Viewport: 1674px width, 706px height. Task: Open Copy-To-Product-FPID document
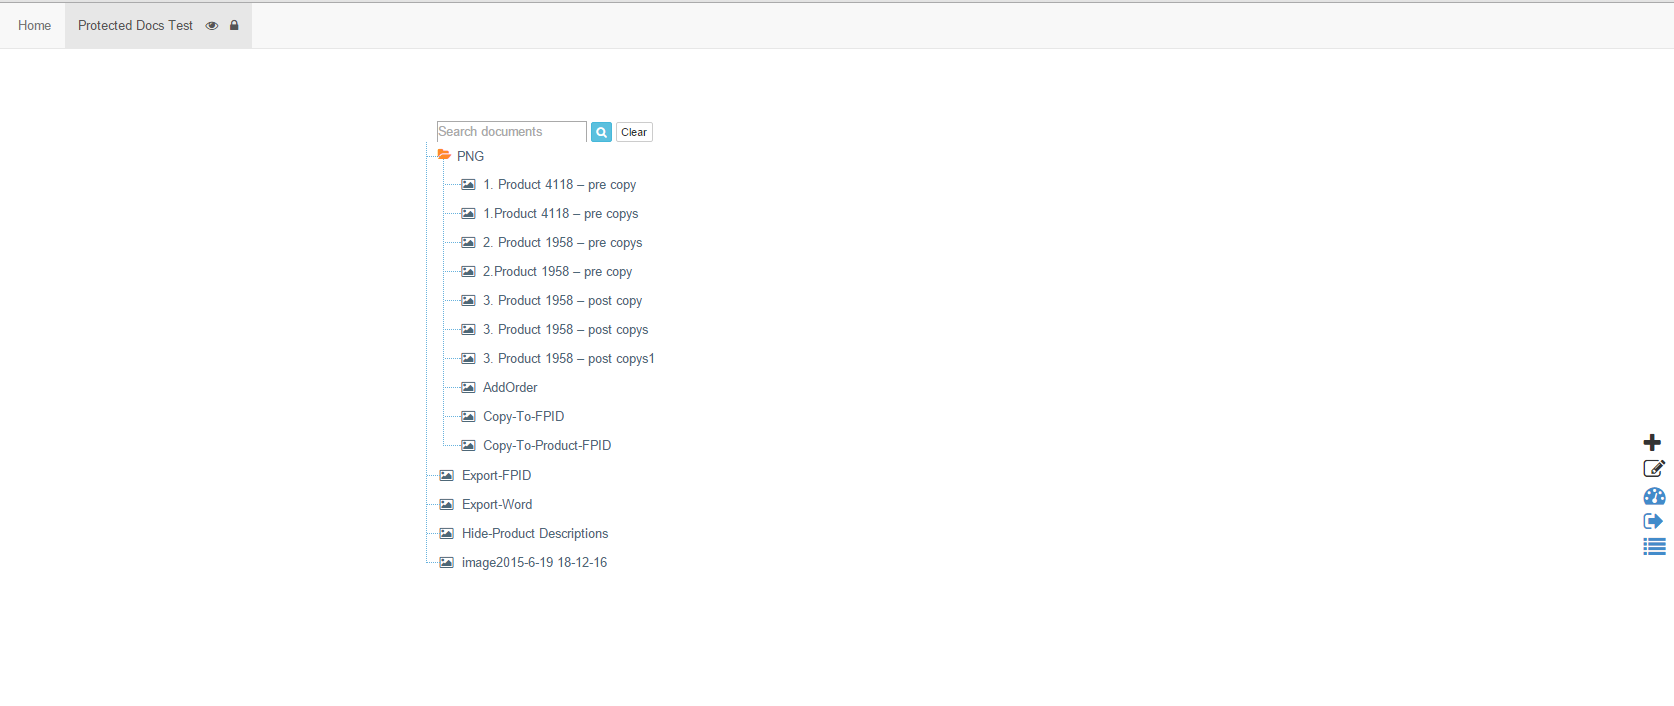point(547,446)
